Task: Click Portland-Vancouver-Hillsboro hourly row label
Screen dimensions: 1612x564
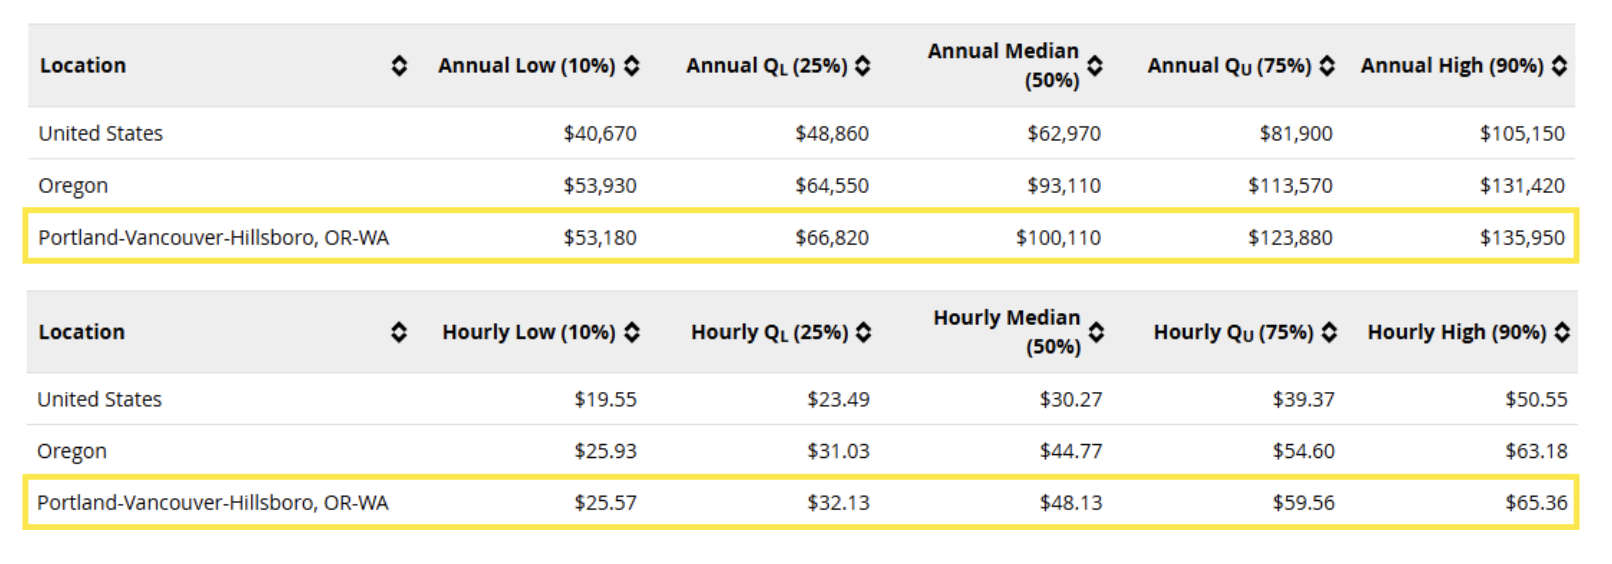Action: click(x=212, y=503)
